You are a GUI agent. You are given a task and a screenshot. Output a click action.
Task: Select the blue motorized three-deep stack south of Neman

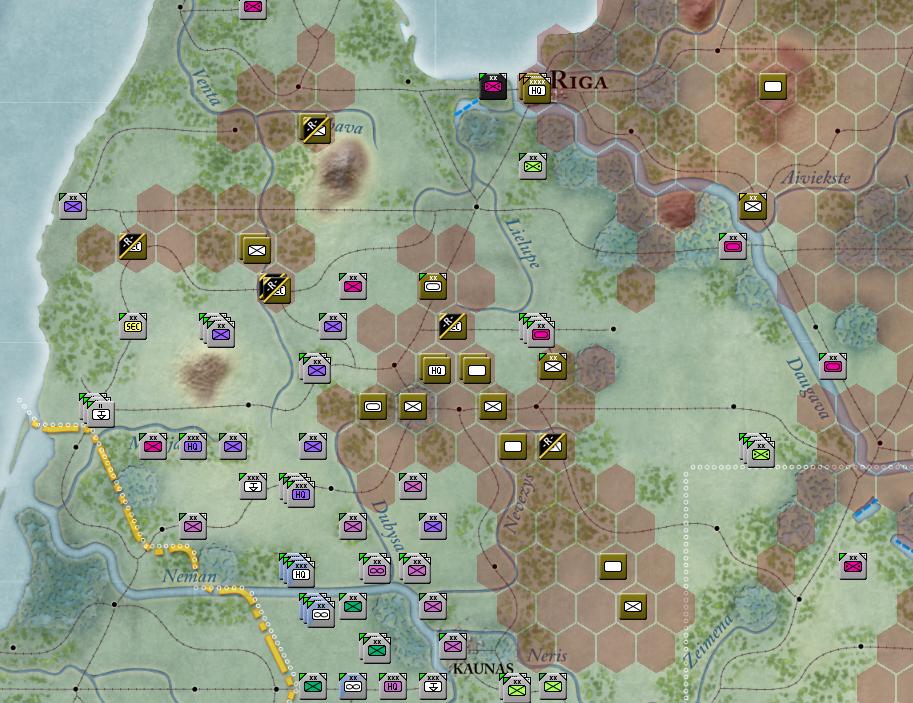coord(317,610)
